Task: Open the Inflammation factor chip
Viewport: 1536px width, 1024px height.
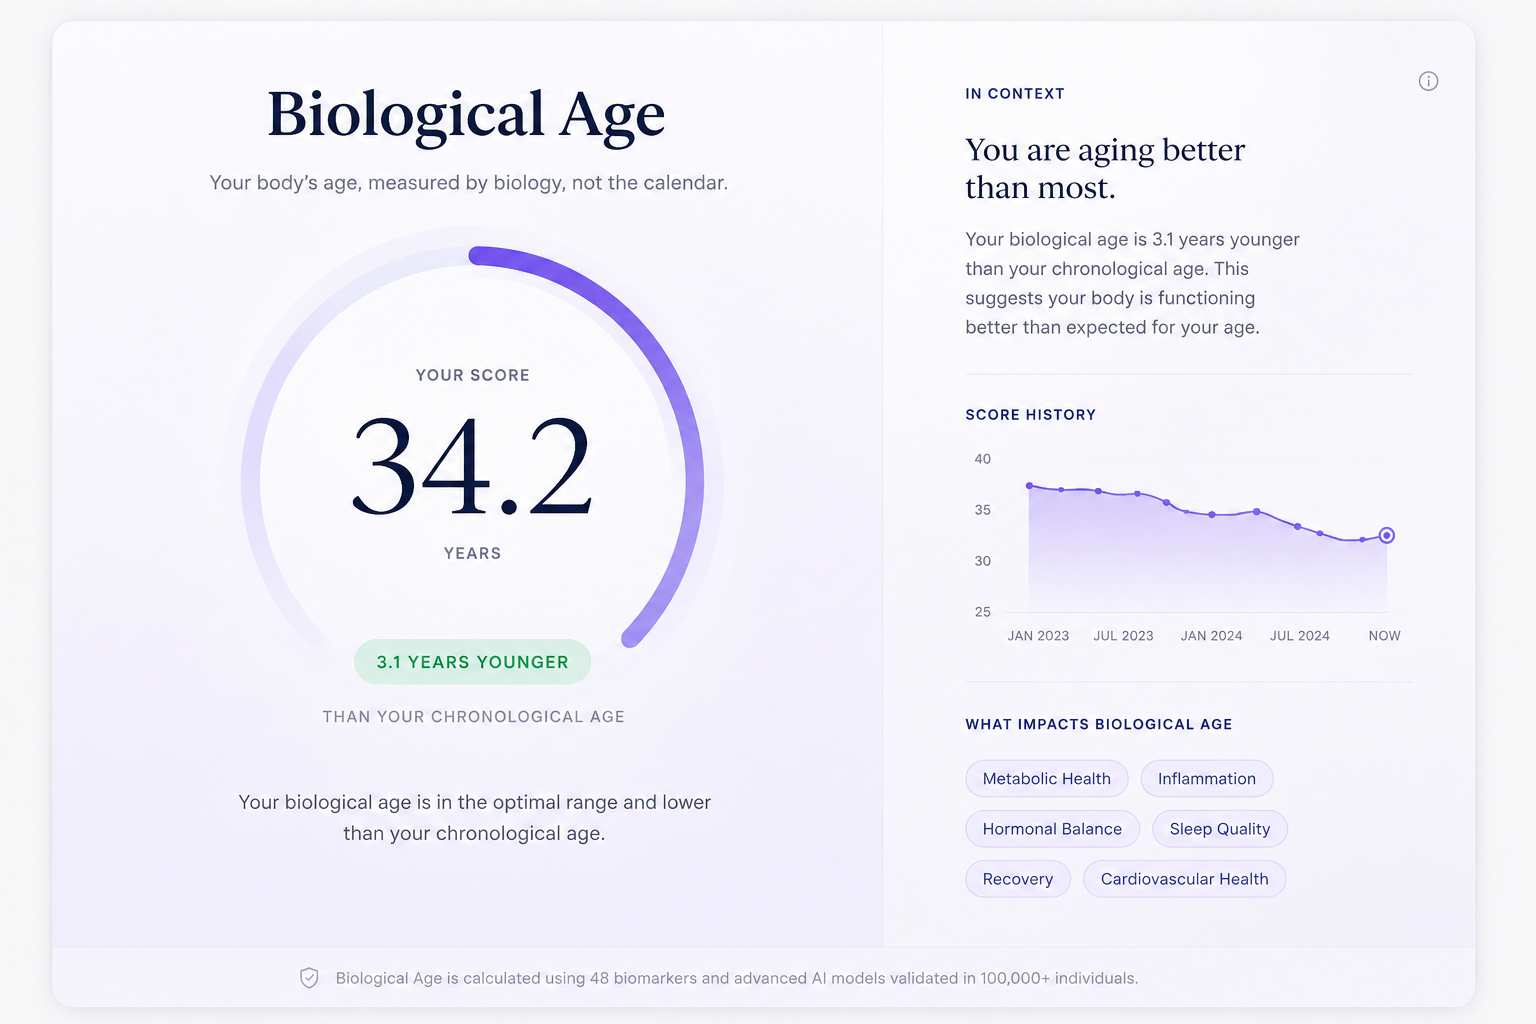Action: click(1206, 779)
